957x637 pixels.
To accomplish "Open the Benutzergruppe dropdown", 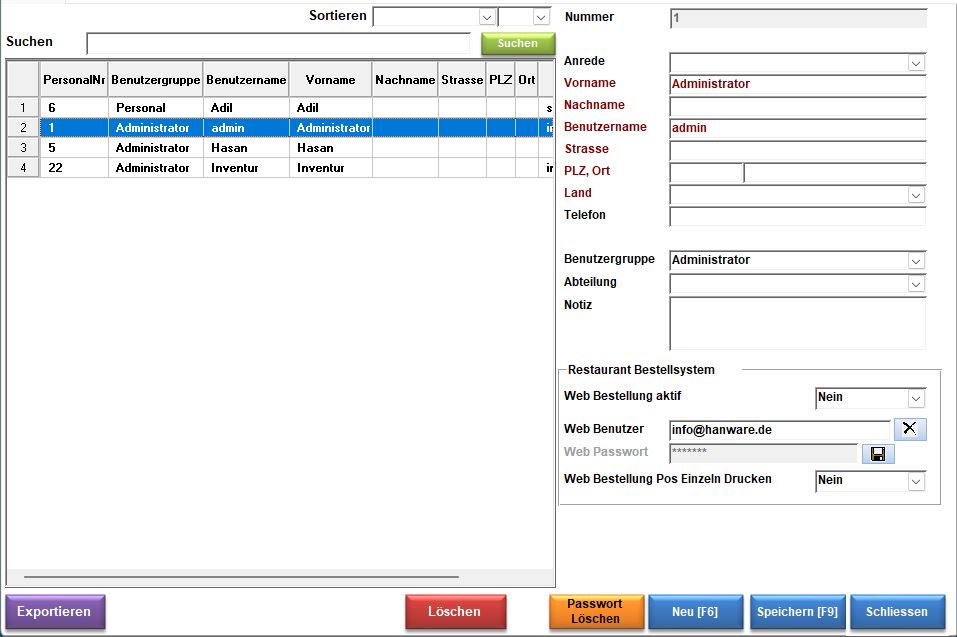I will (915, 261).
